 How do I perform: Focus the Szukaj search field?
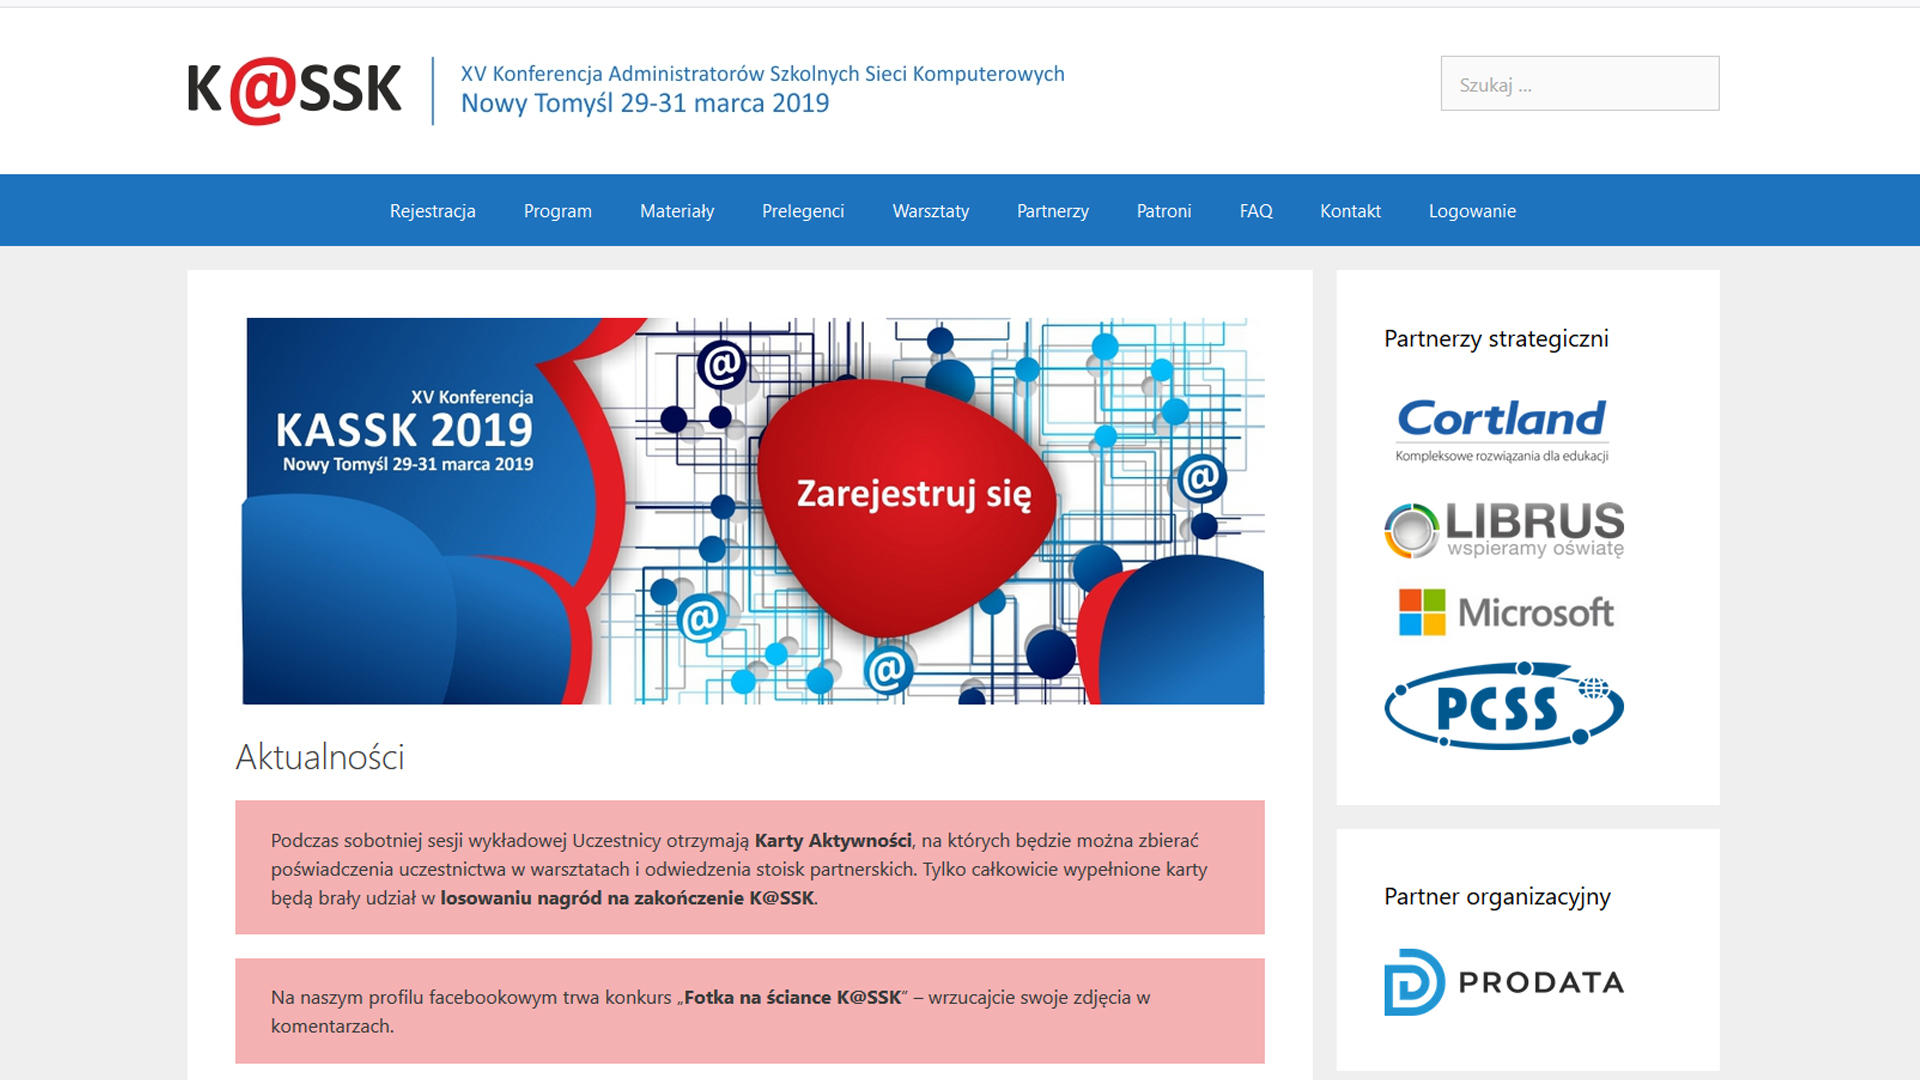[1579, 84]
